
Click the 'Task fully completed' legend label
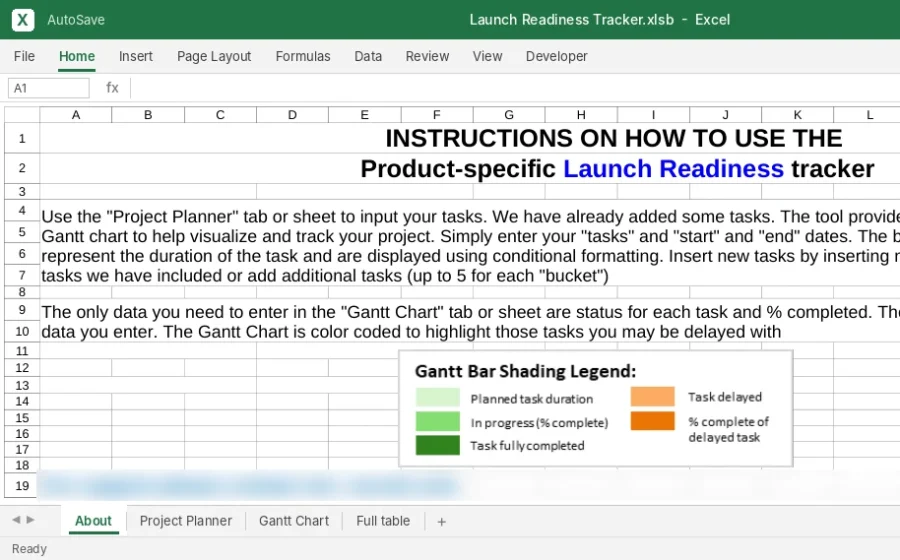527,446
